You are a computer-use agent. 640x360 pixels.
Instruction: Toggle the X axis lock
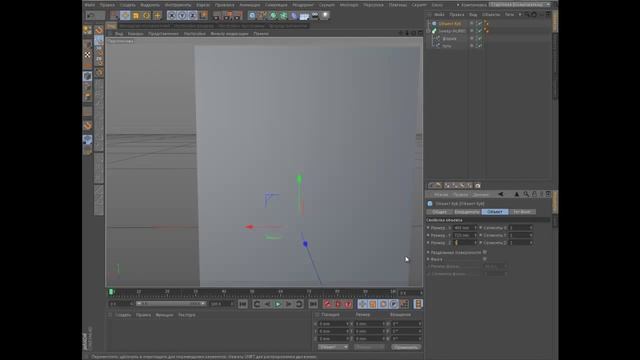172,16
